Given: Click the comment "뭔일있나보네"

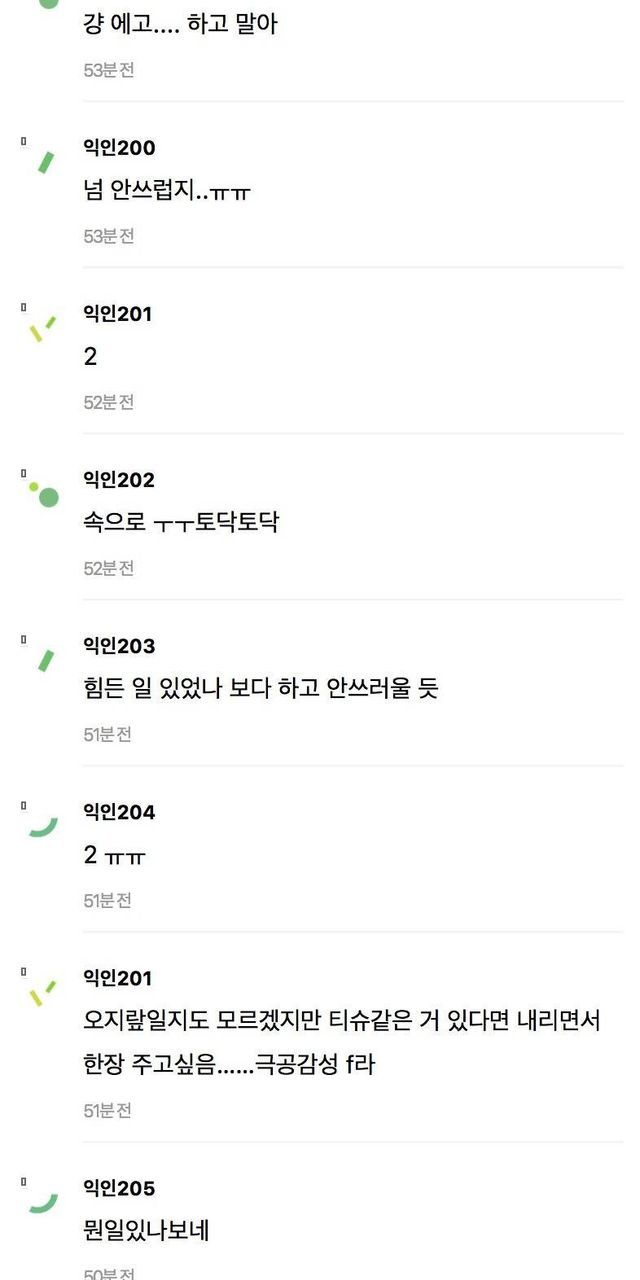Looking at the screenshot, I should [x=146, y=1230].
